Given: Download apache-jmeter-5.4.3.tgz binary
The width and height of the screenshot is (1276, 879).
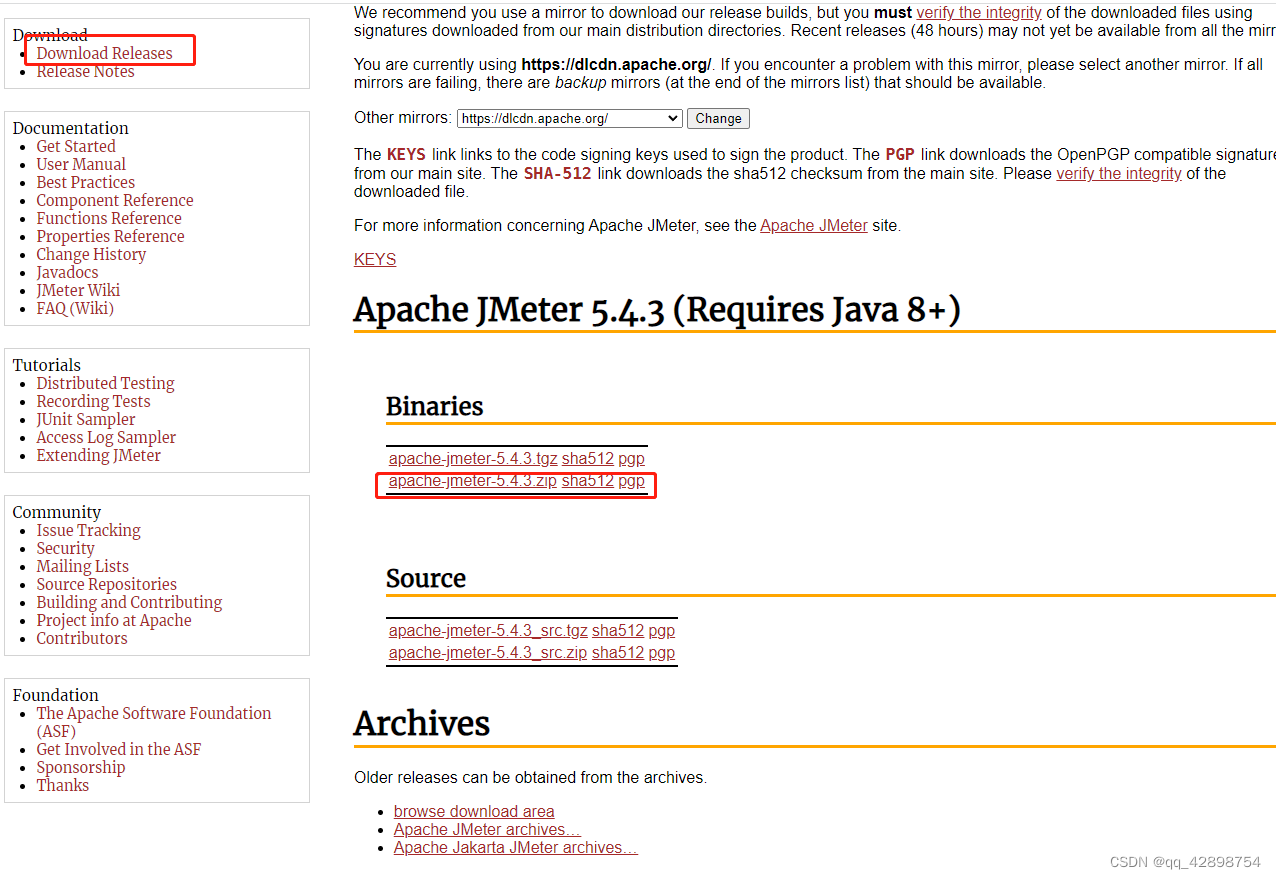Looking at the screenshot, I should 473,459.
